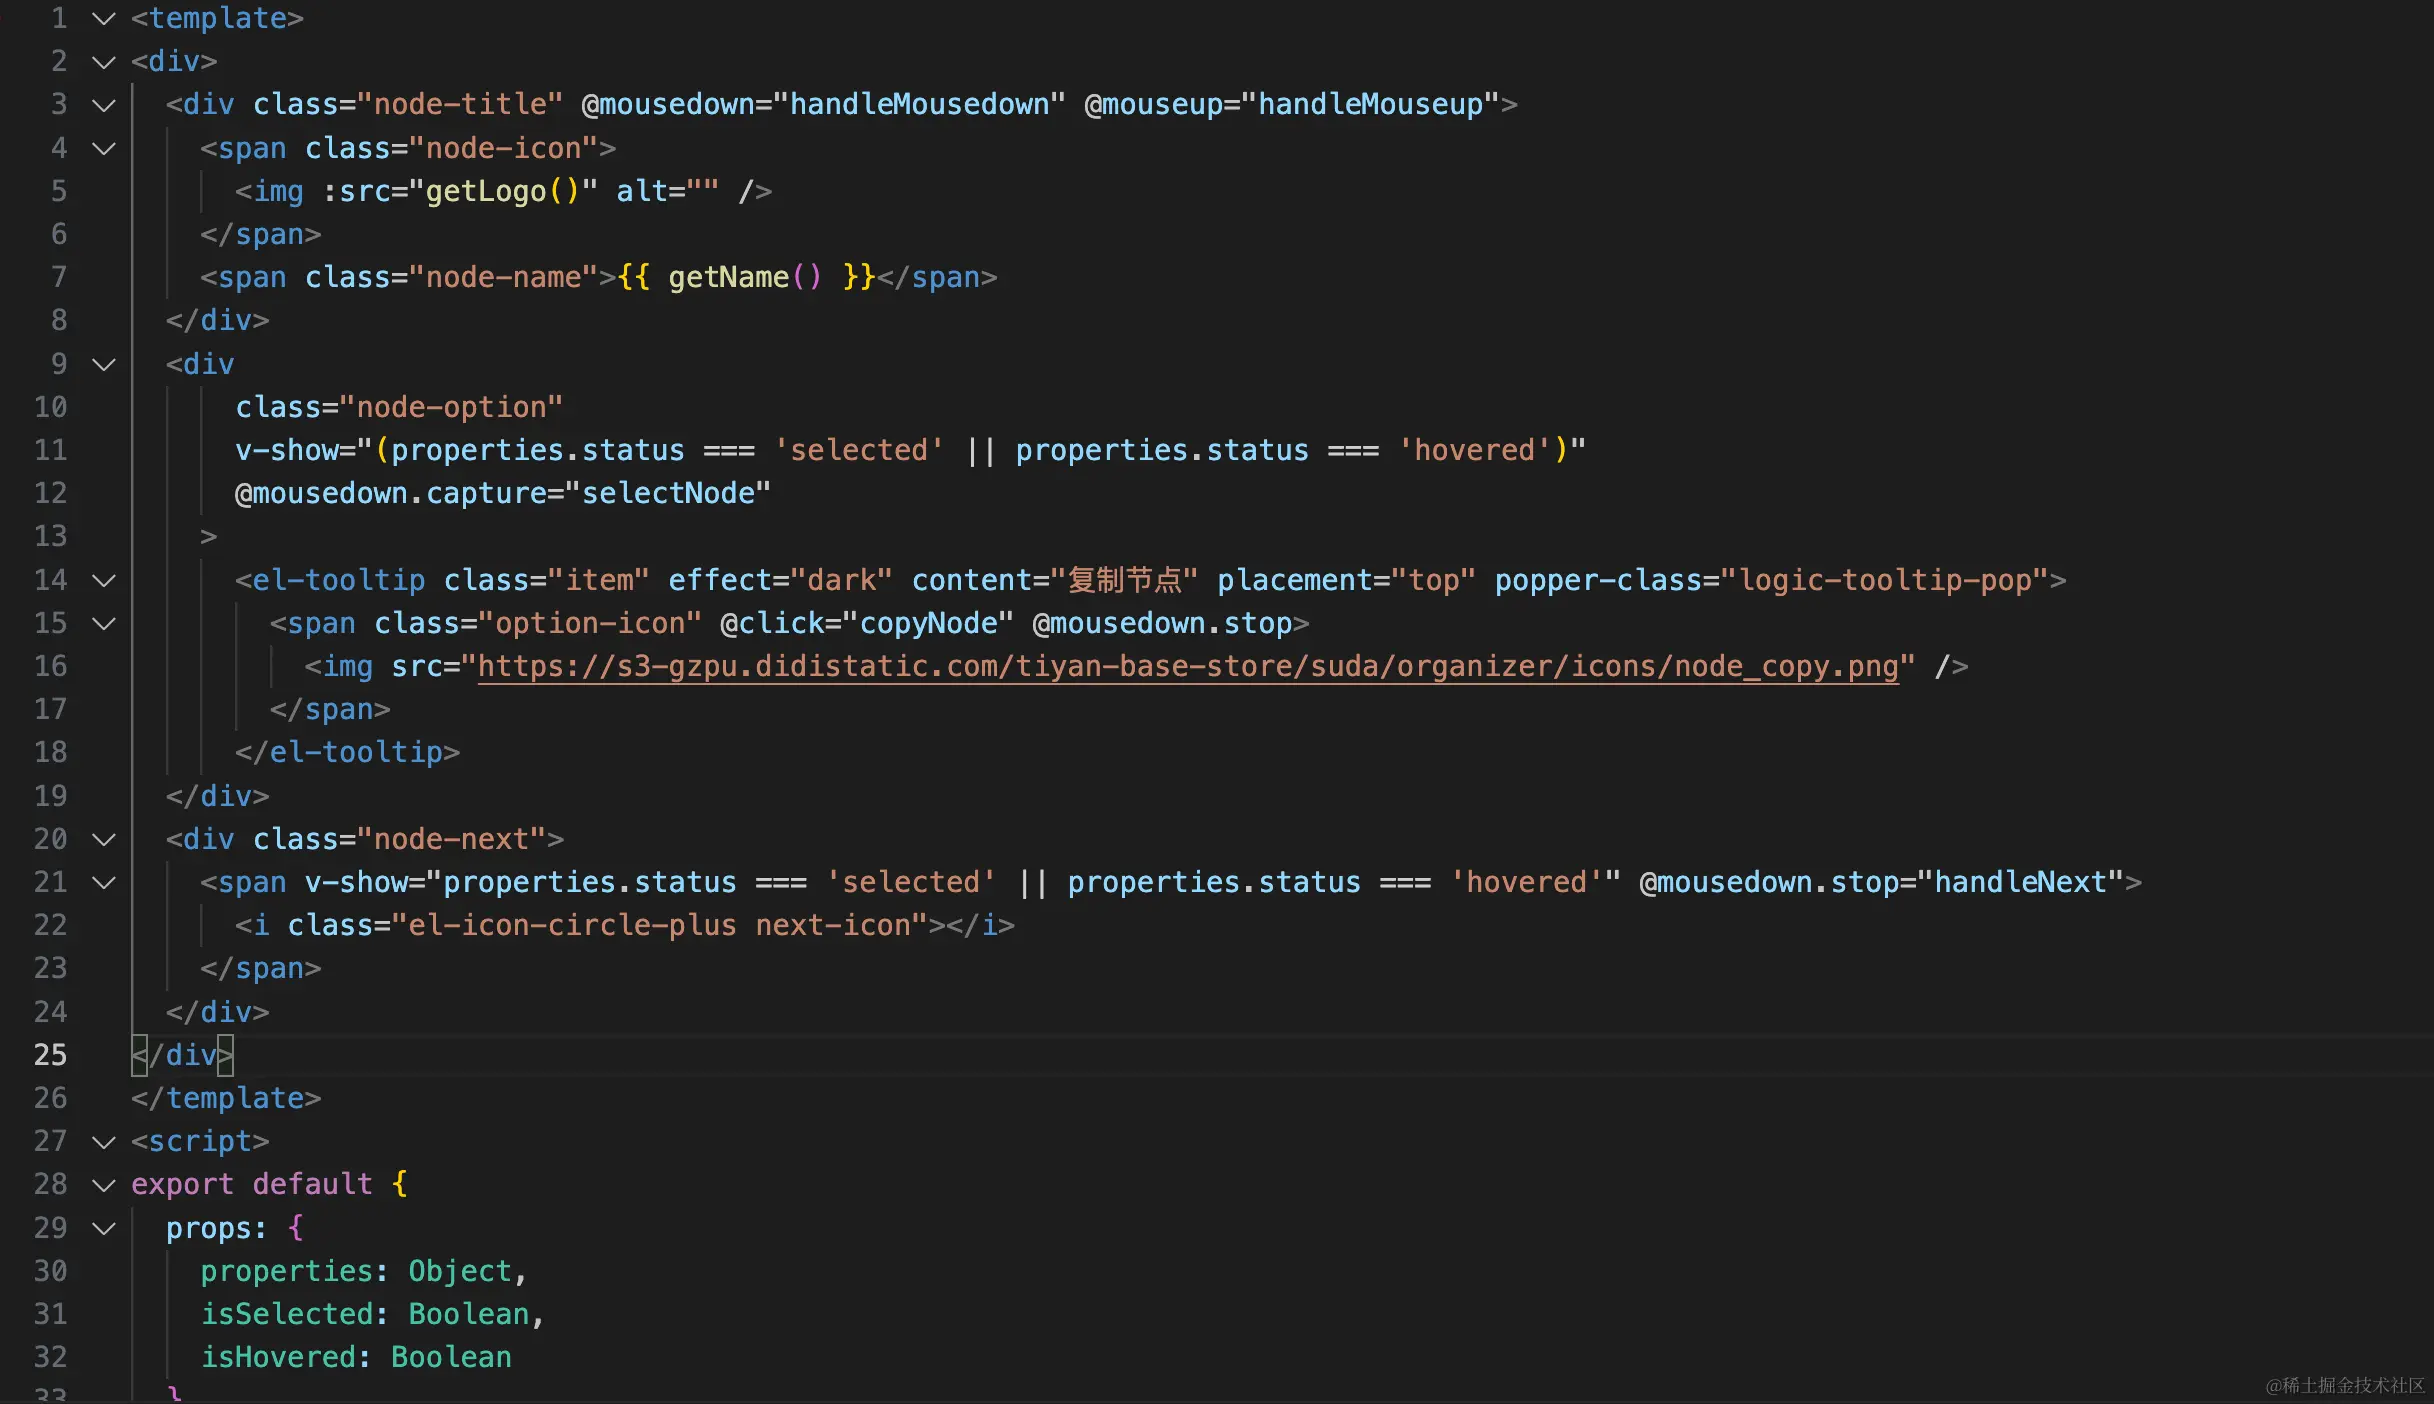Fold the el-tooltip block on line 14
The image size is (2434, 1404).
click(104, 580)
